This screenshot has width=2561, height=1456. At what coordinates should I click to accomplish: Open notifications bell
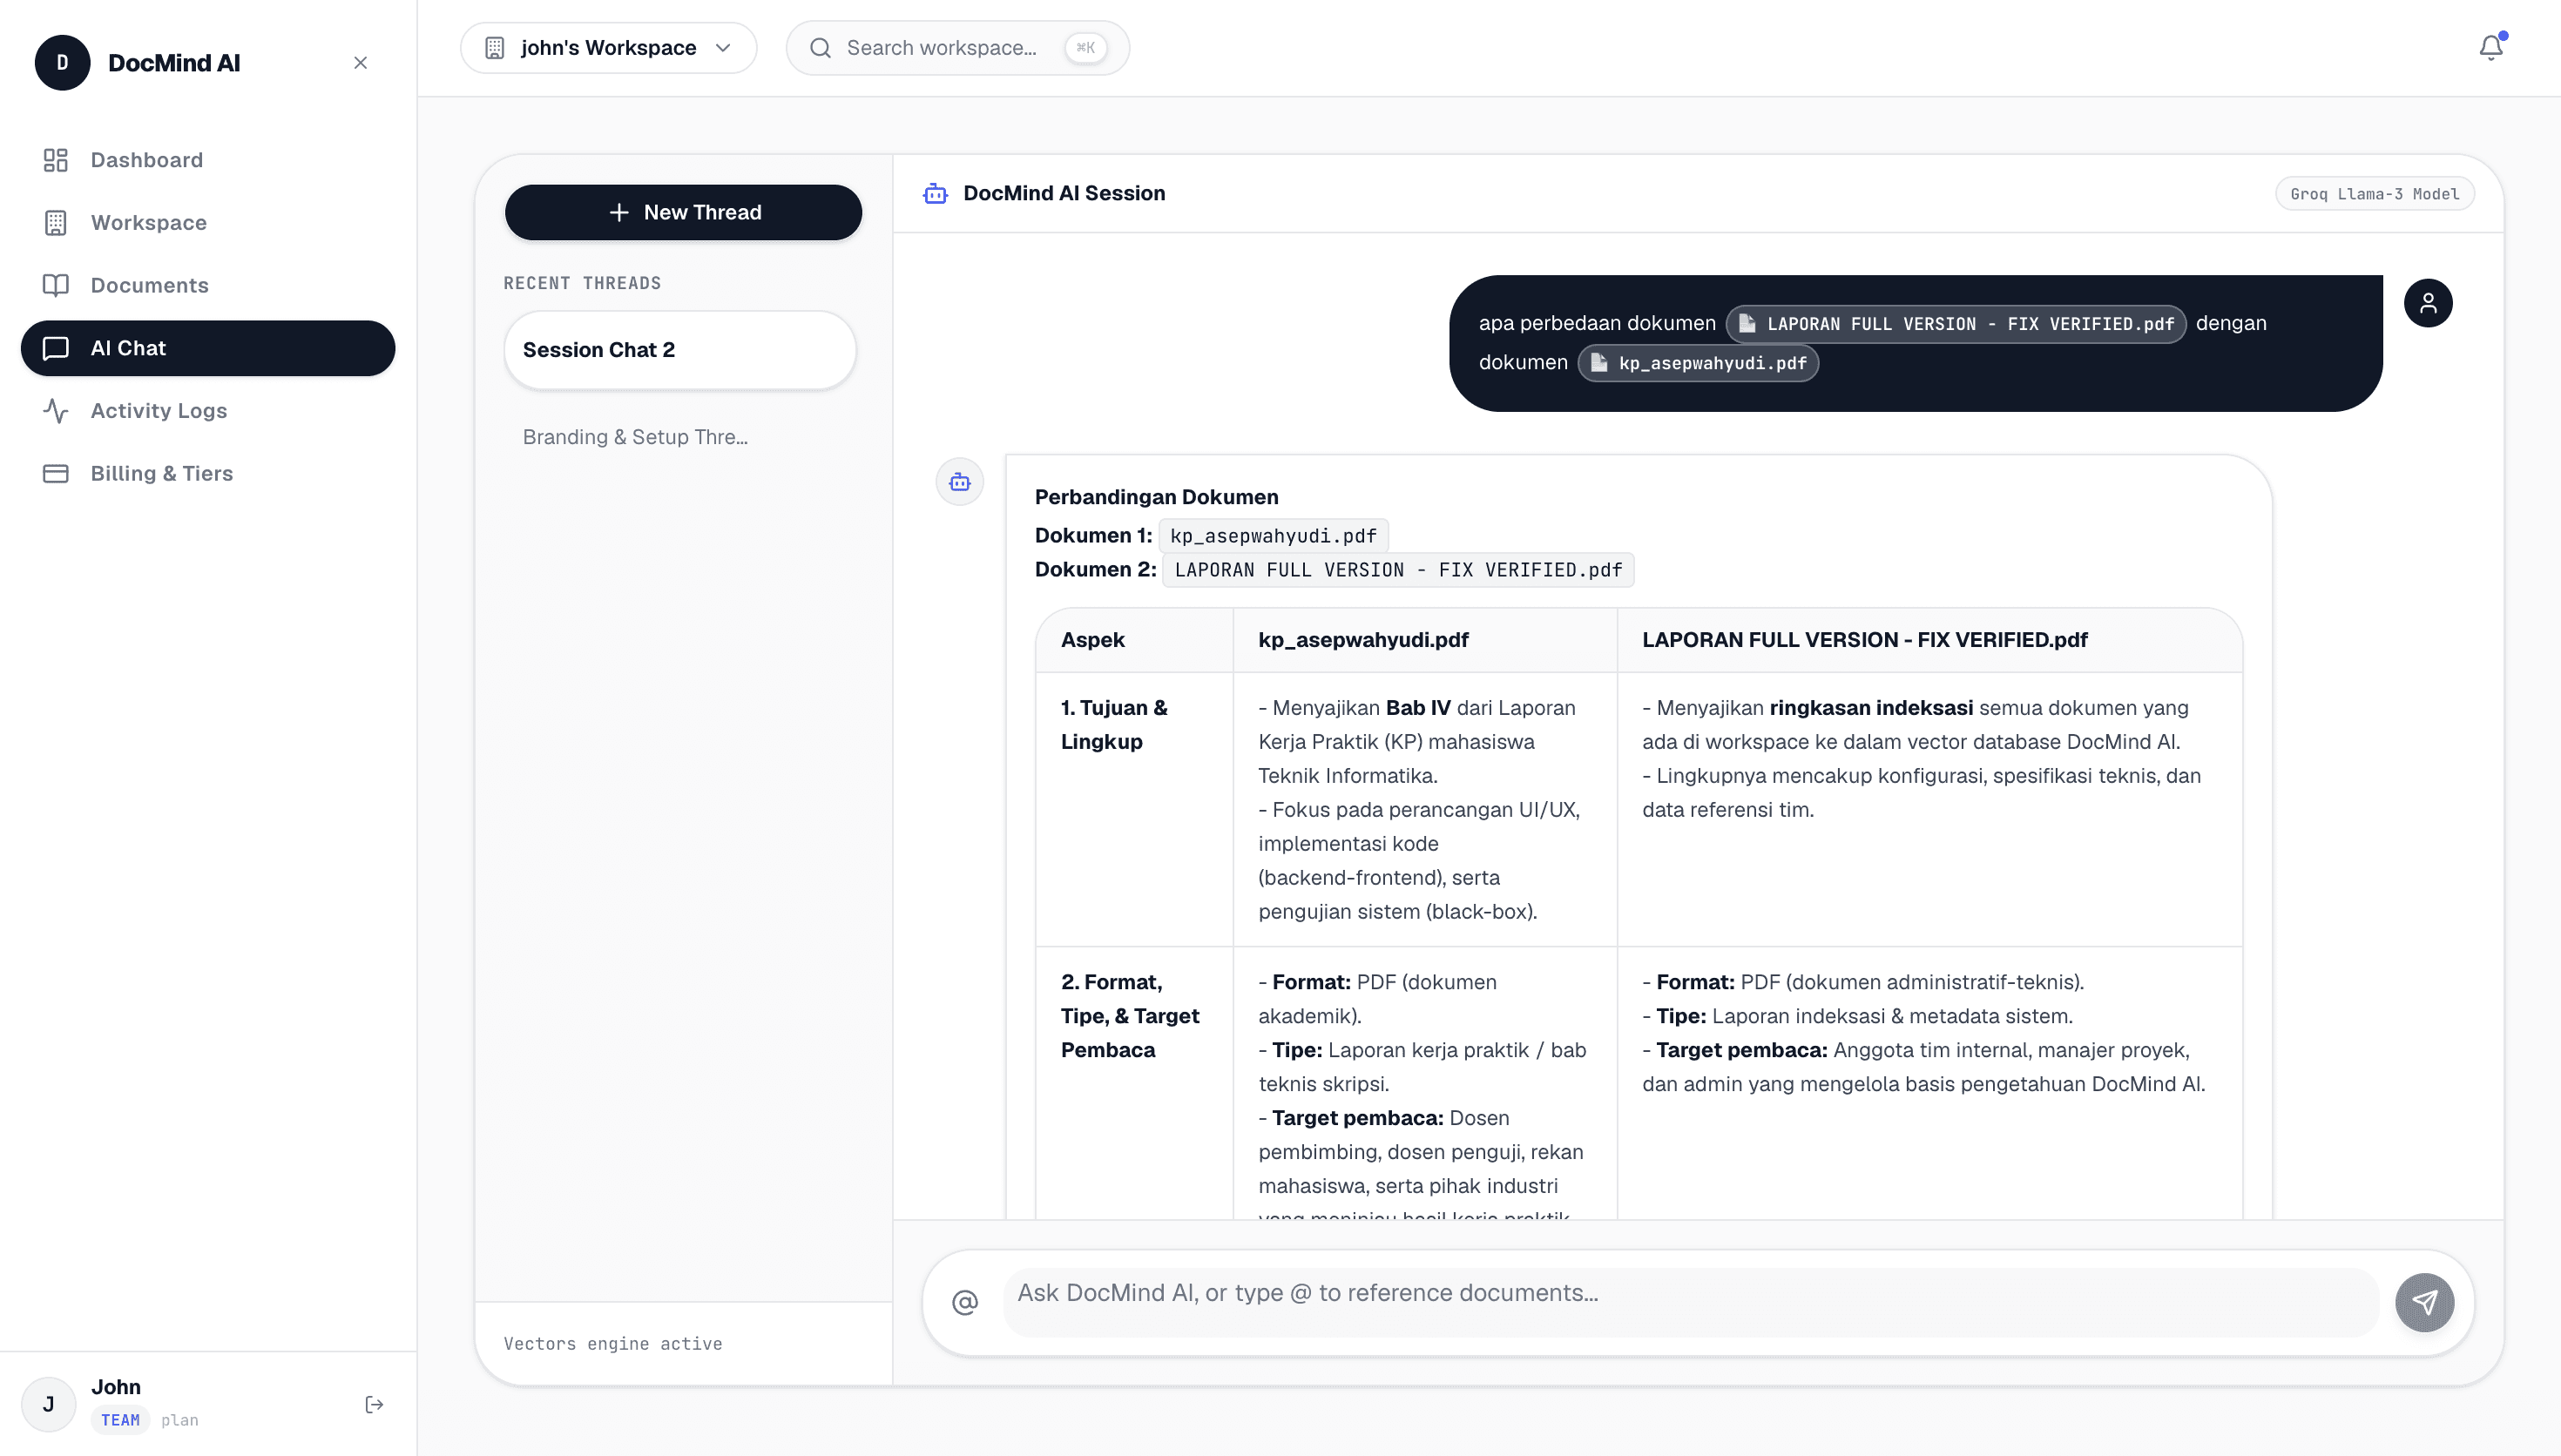2491,48
